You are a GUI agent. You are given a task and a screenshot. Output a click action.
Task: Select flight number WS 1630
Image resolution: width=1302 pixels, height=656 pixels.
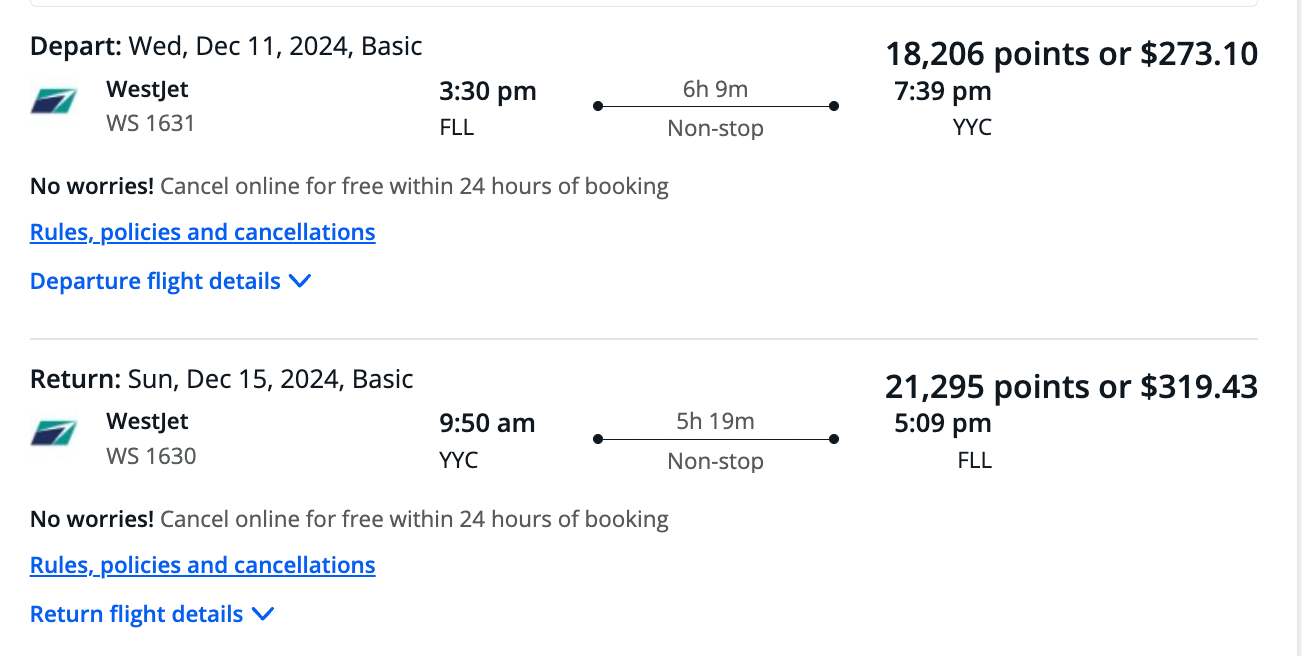tap(150, 455)
